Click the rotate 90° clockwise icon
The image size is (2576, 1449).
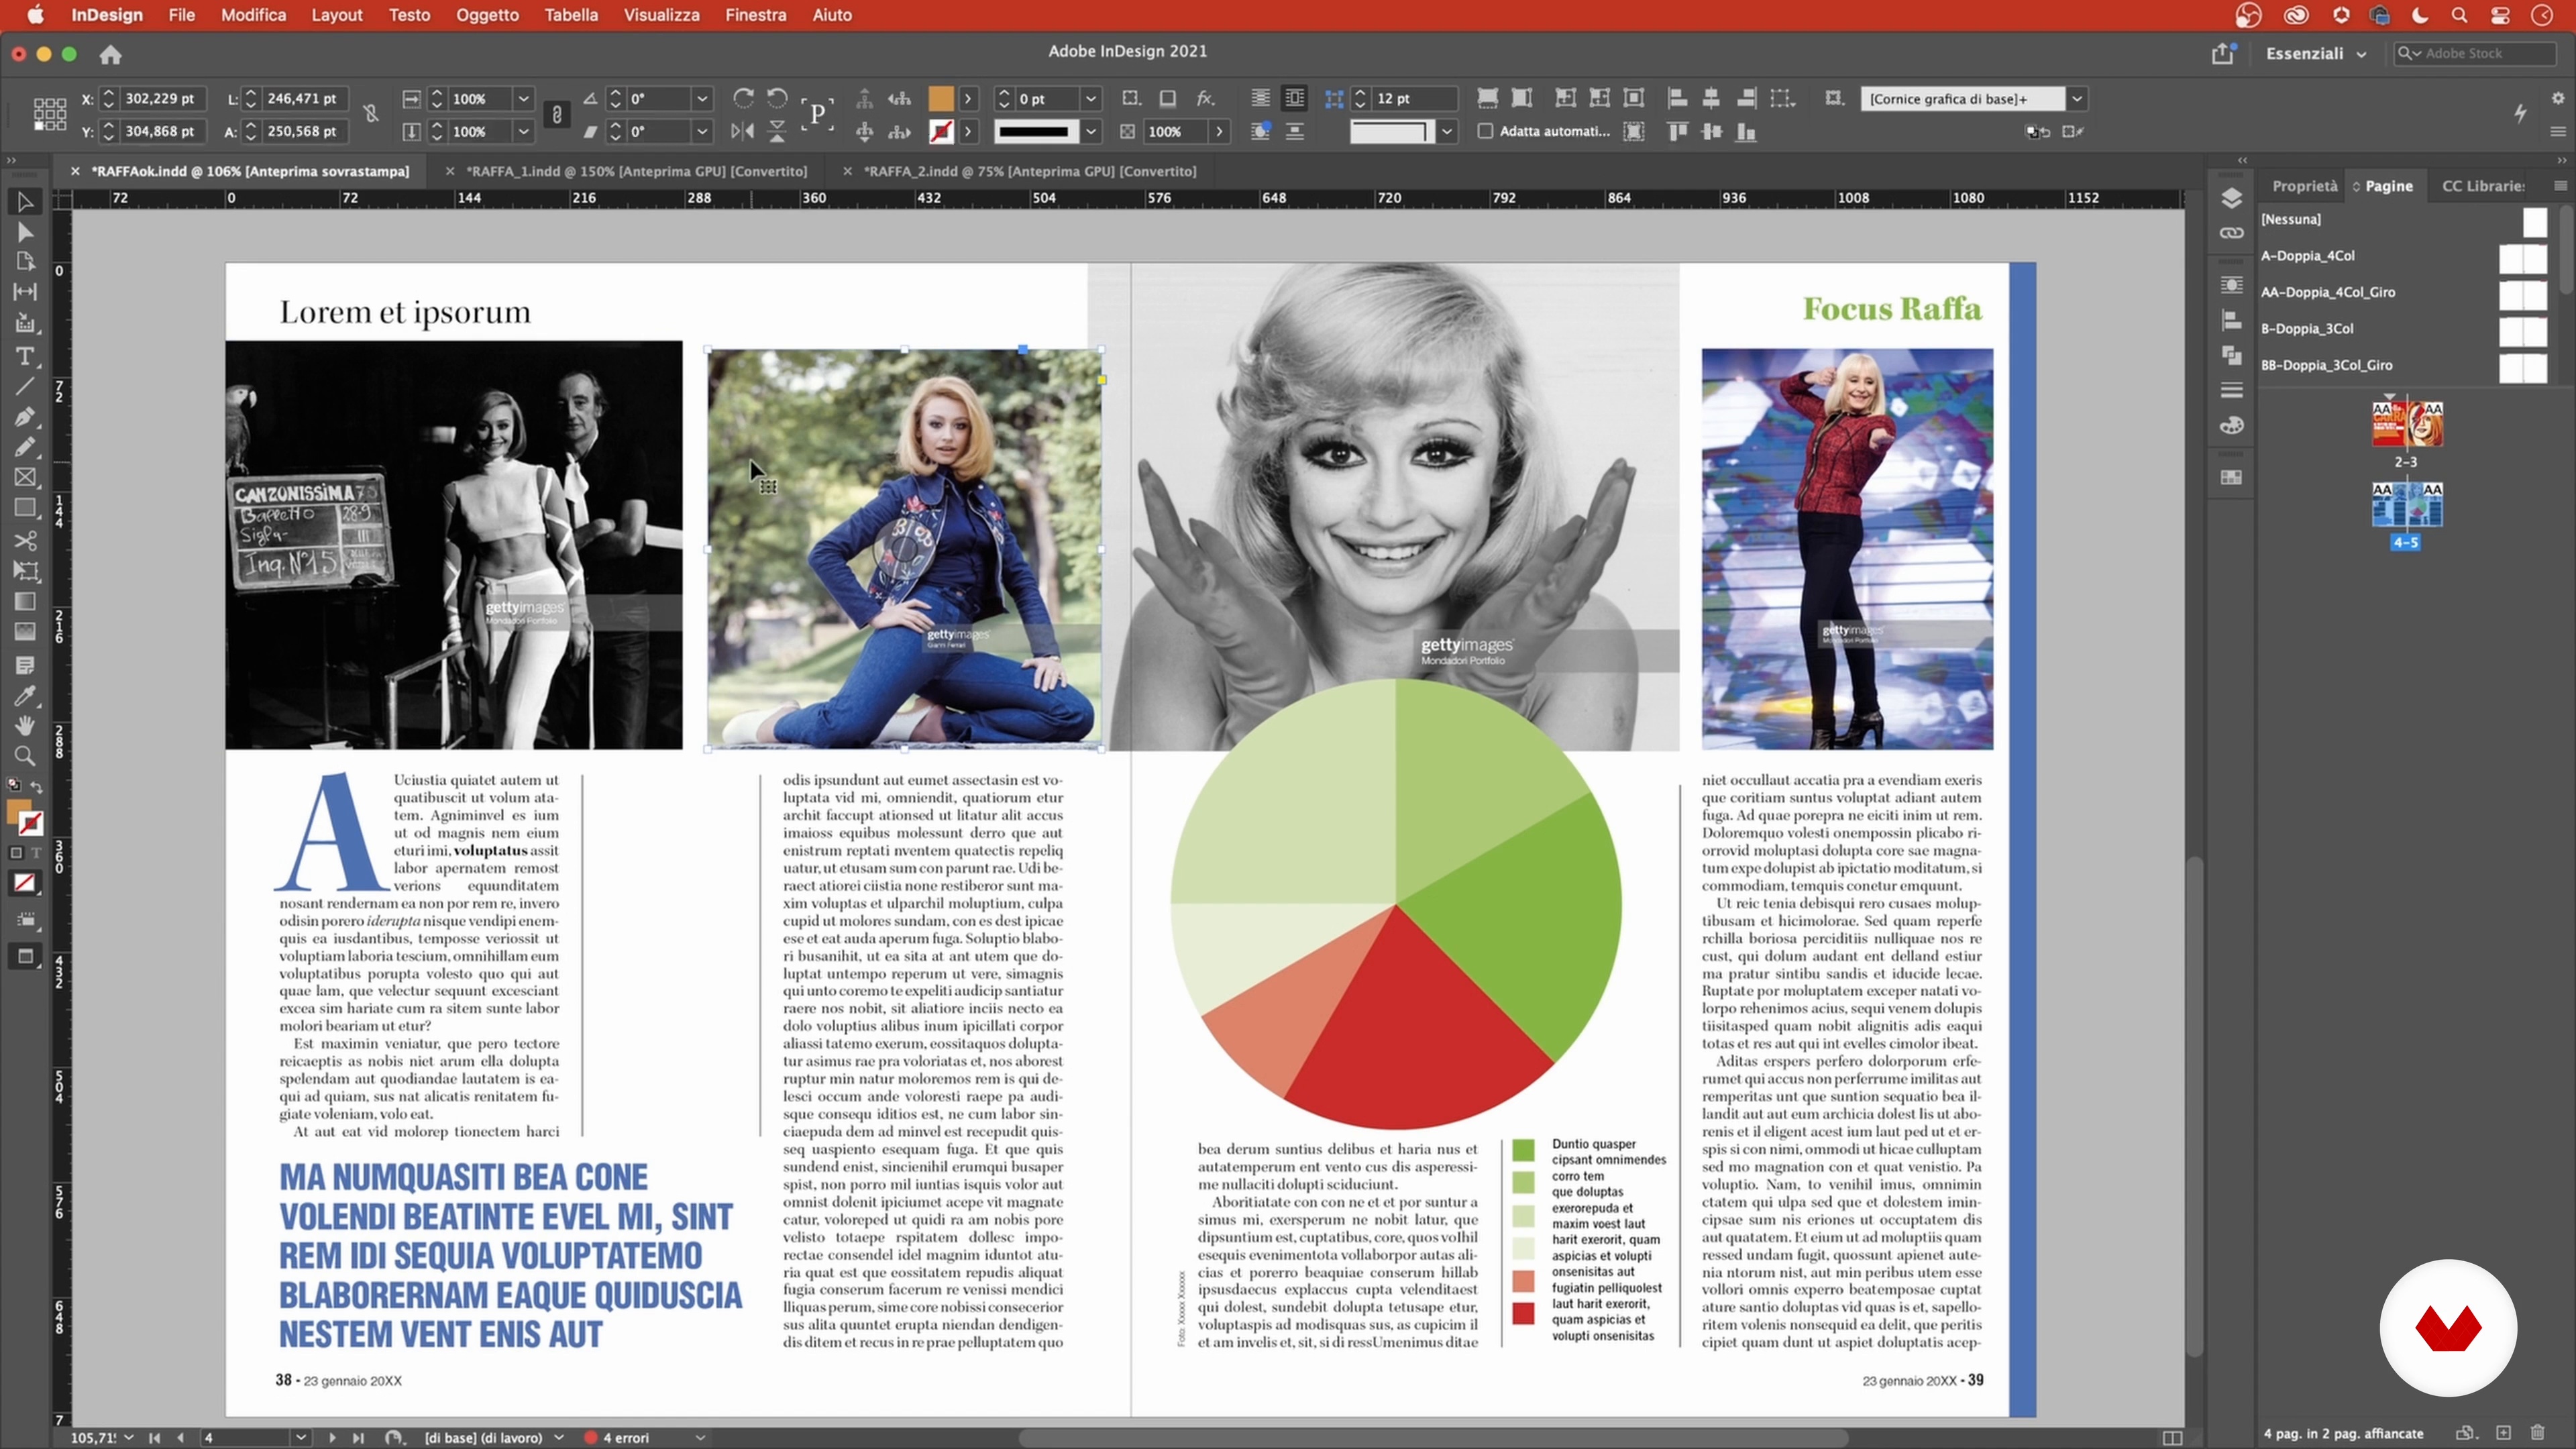743,98
